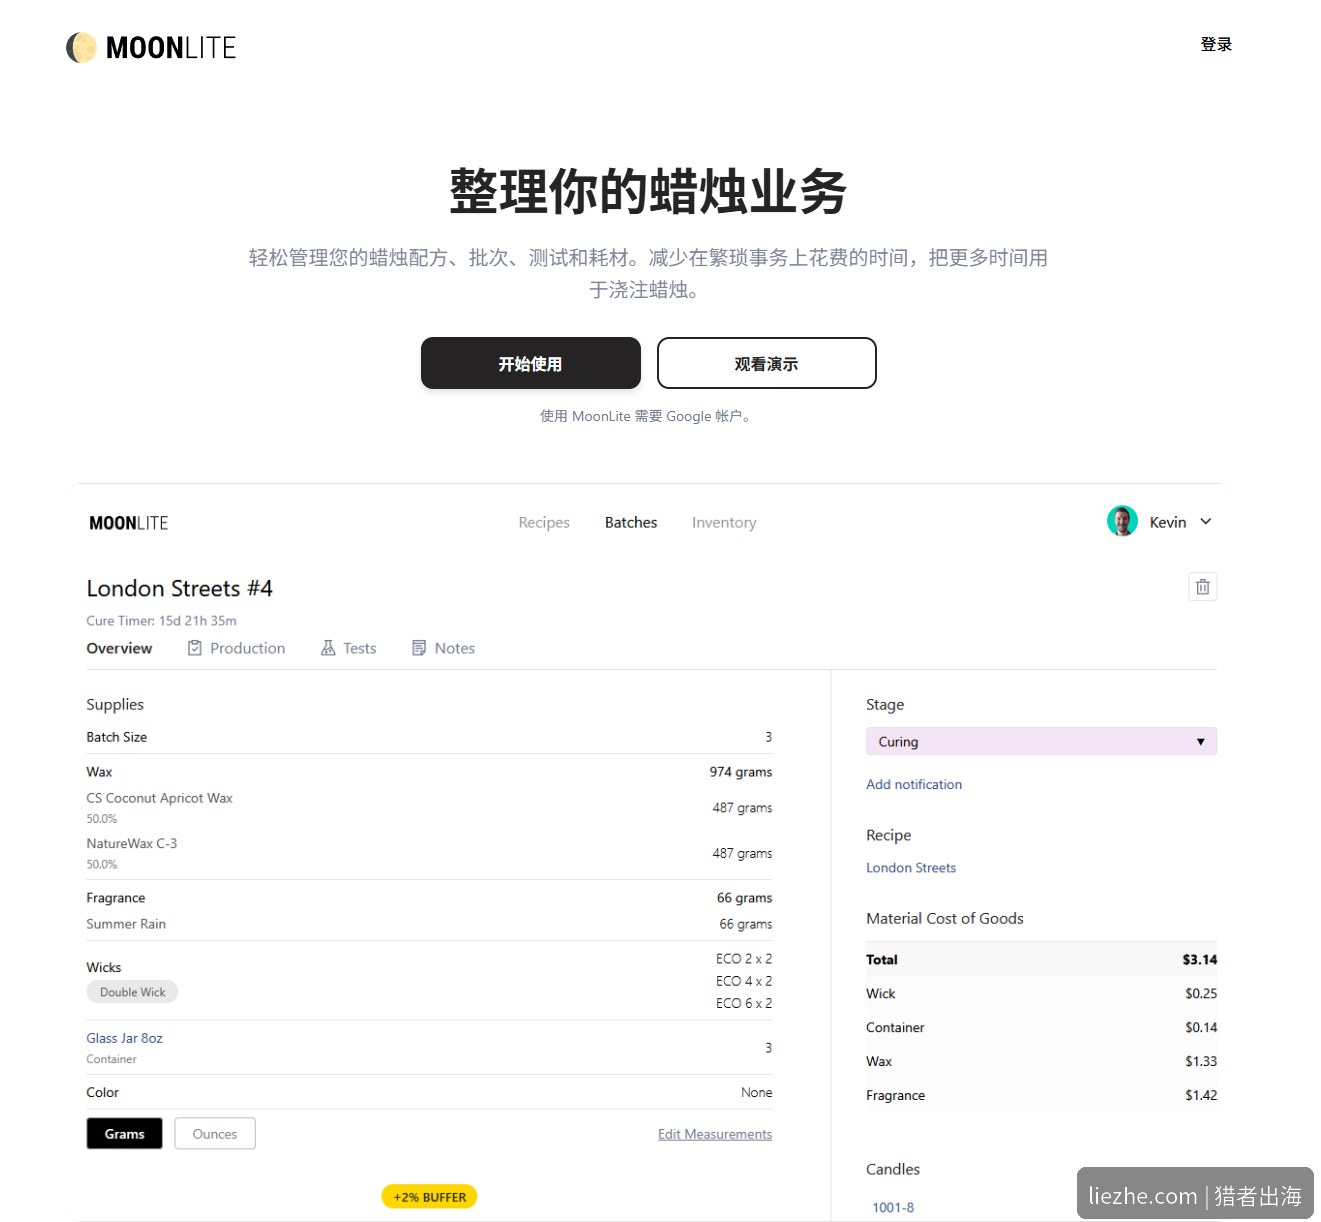Click the Add notification link
1321x1222 pixels.
[914, 784]
